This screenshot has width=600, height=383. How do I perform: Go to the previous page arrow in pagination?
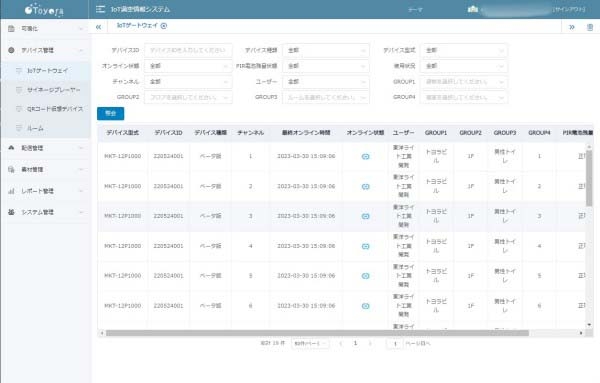340,343
